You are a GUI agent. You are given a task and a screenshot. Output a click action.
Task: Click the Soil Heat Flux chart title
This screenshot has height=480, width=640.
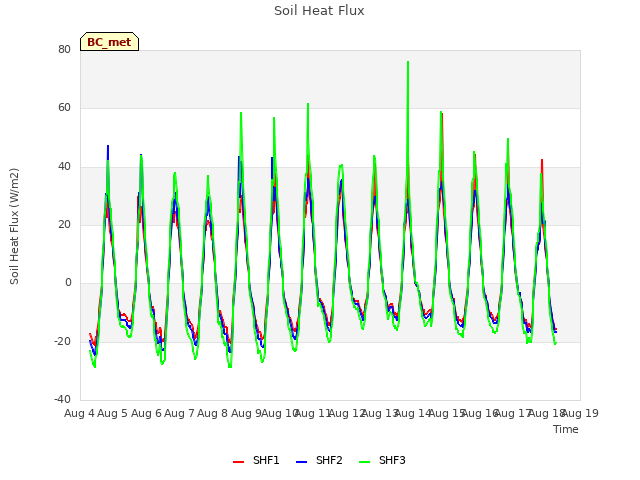[319, 11]
